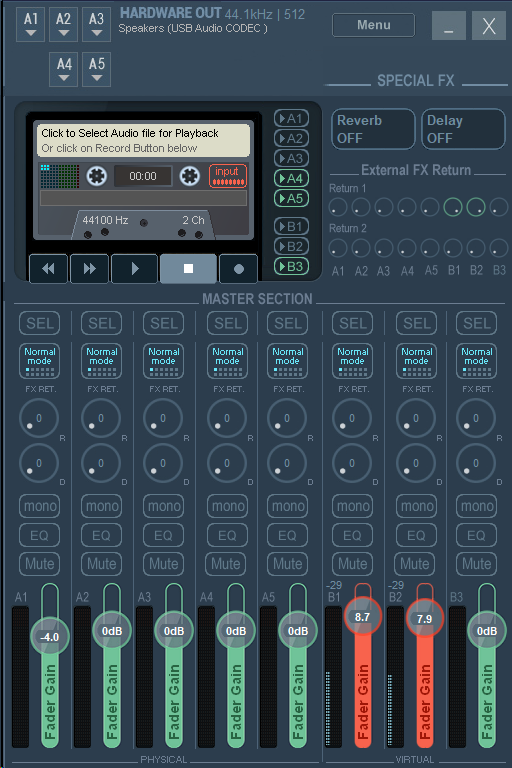Click the right cassette reel icon
512x768 pixels.
click(x=190, y=176)
